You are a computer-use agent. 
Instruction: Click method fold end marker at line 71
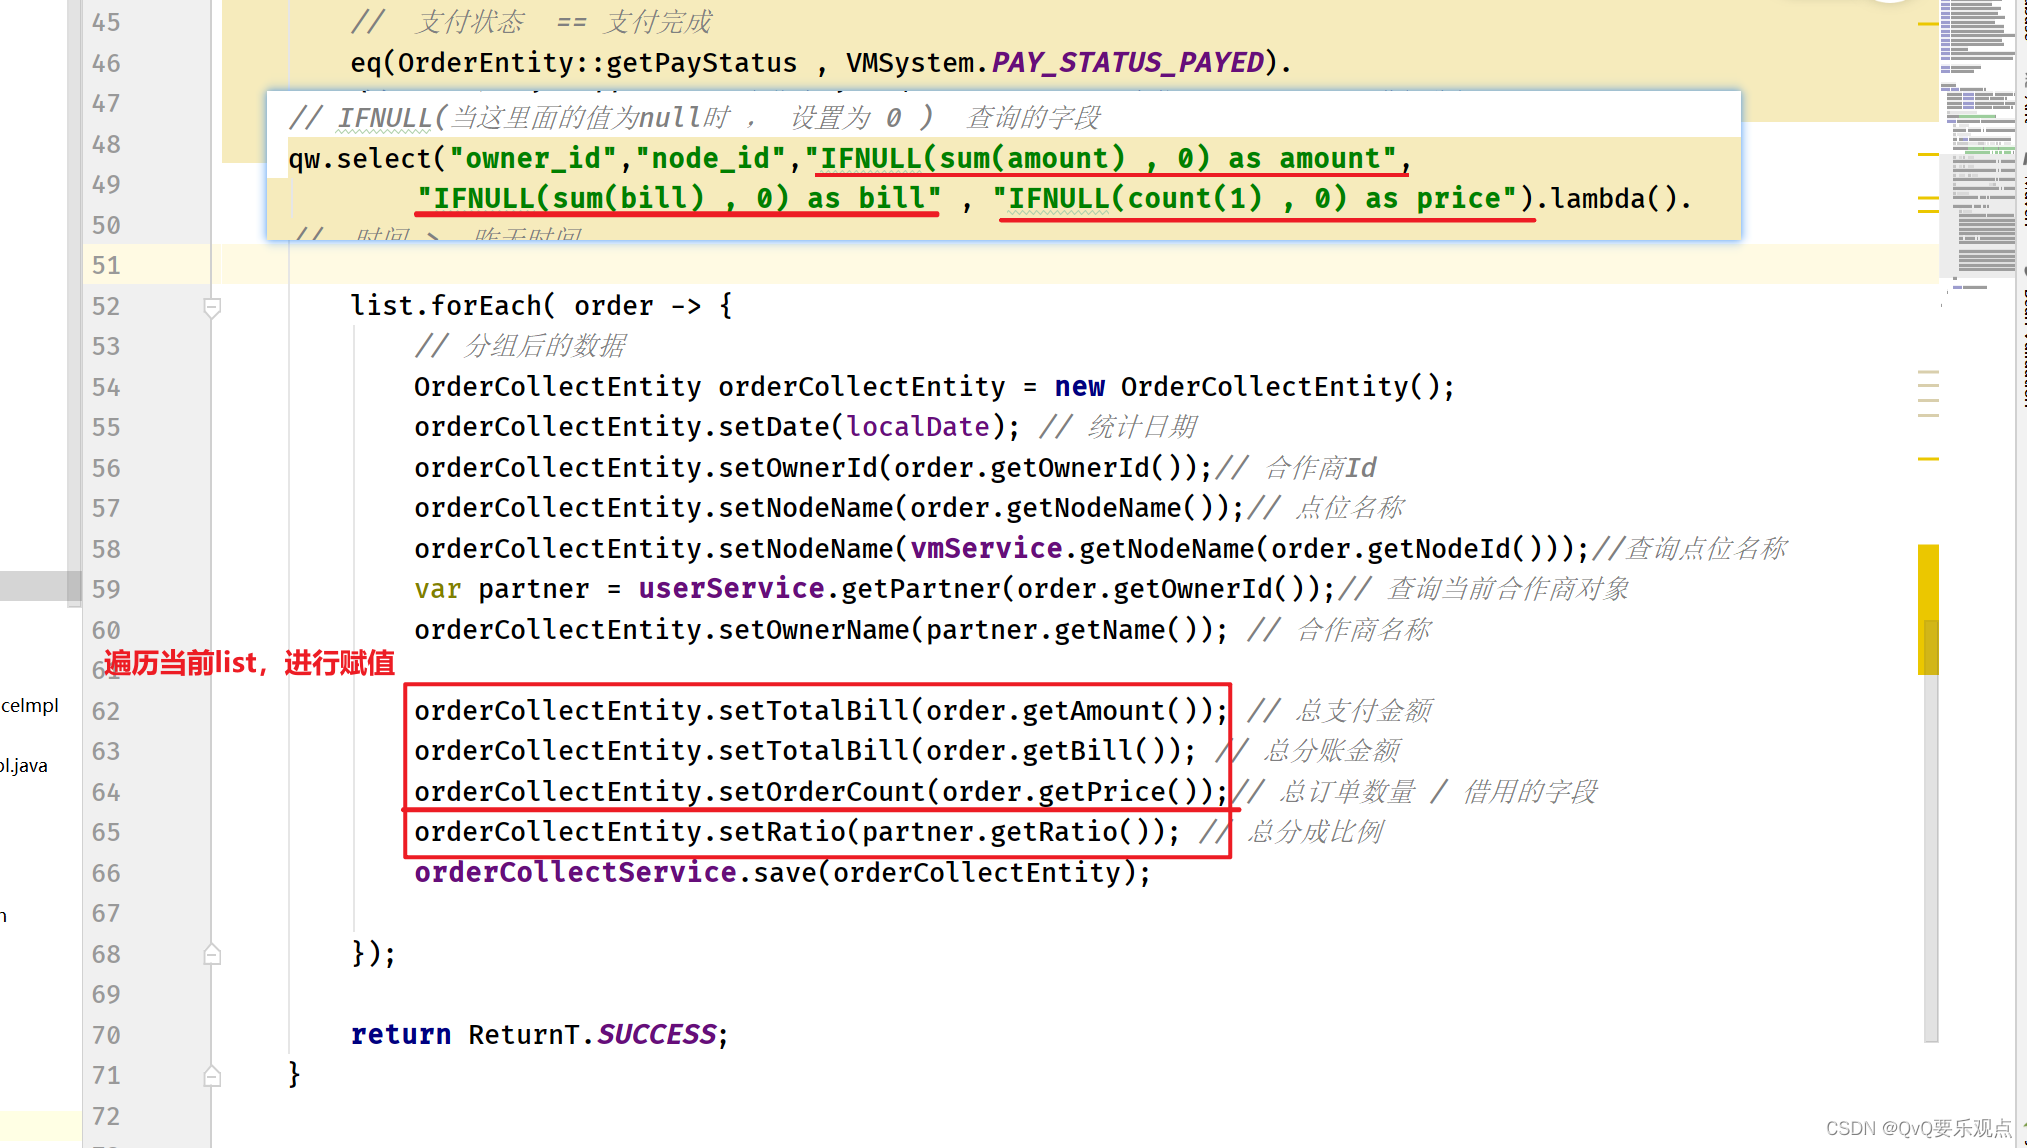(212, 1076)
